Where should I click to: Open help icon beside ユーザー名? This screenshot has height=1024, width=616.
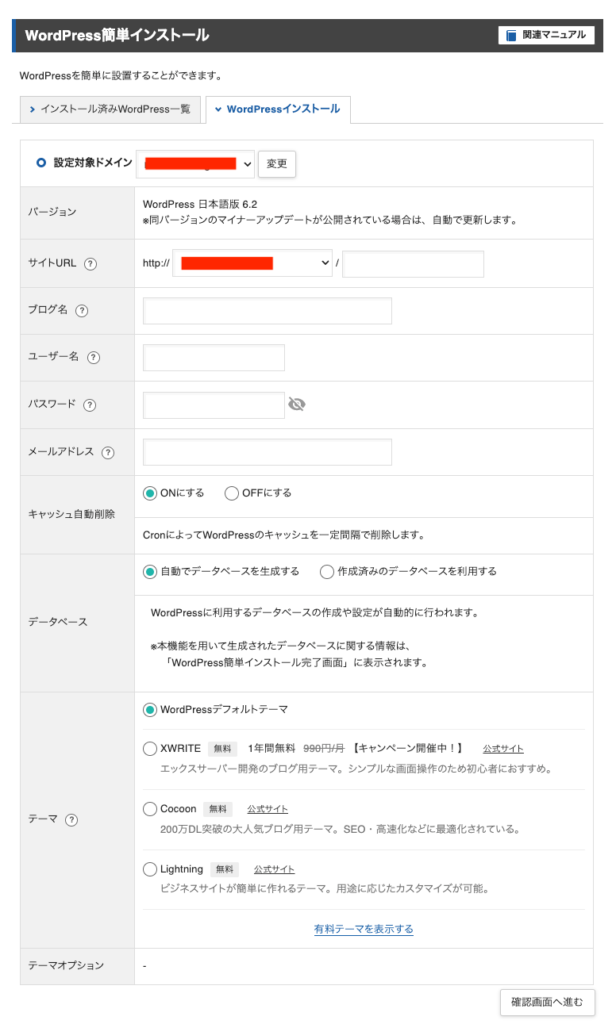click(x=93, y=357)
